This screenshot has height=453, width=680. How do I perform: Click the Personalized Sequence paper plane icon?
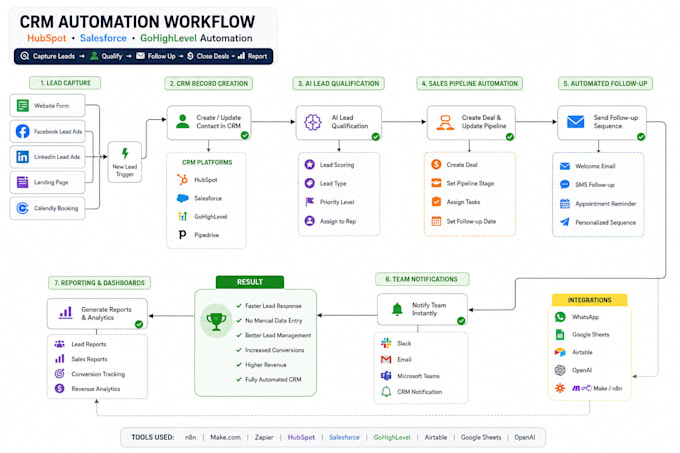tap(565, 222)
